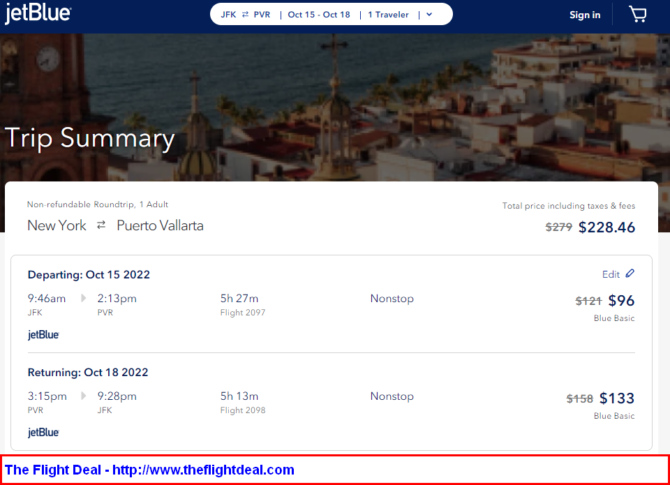Click jetBlue airline logo under departing flight
The height and width of the screenshot is (485, 670).
tap(43, 335)
